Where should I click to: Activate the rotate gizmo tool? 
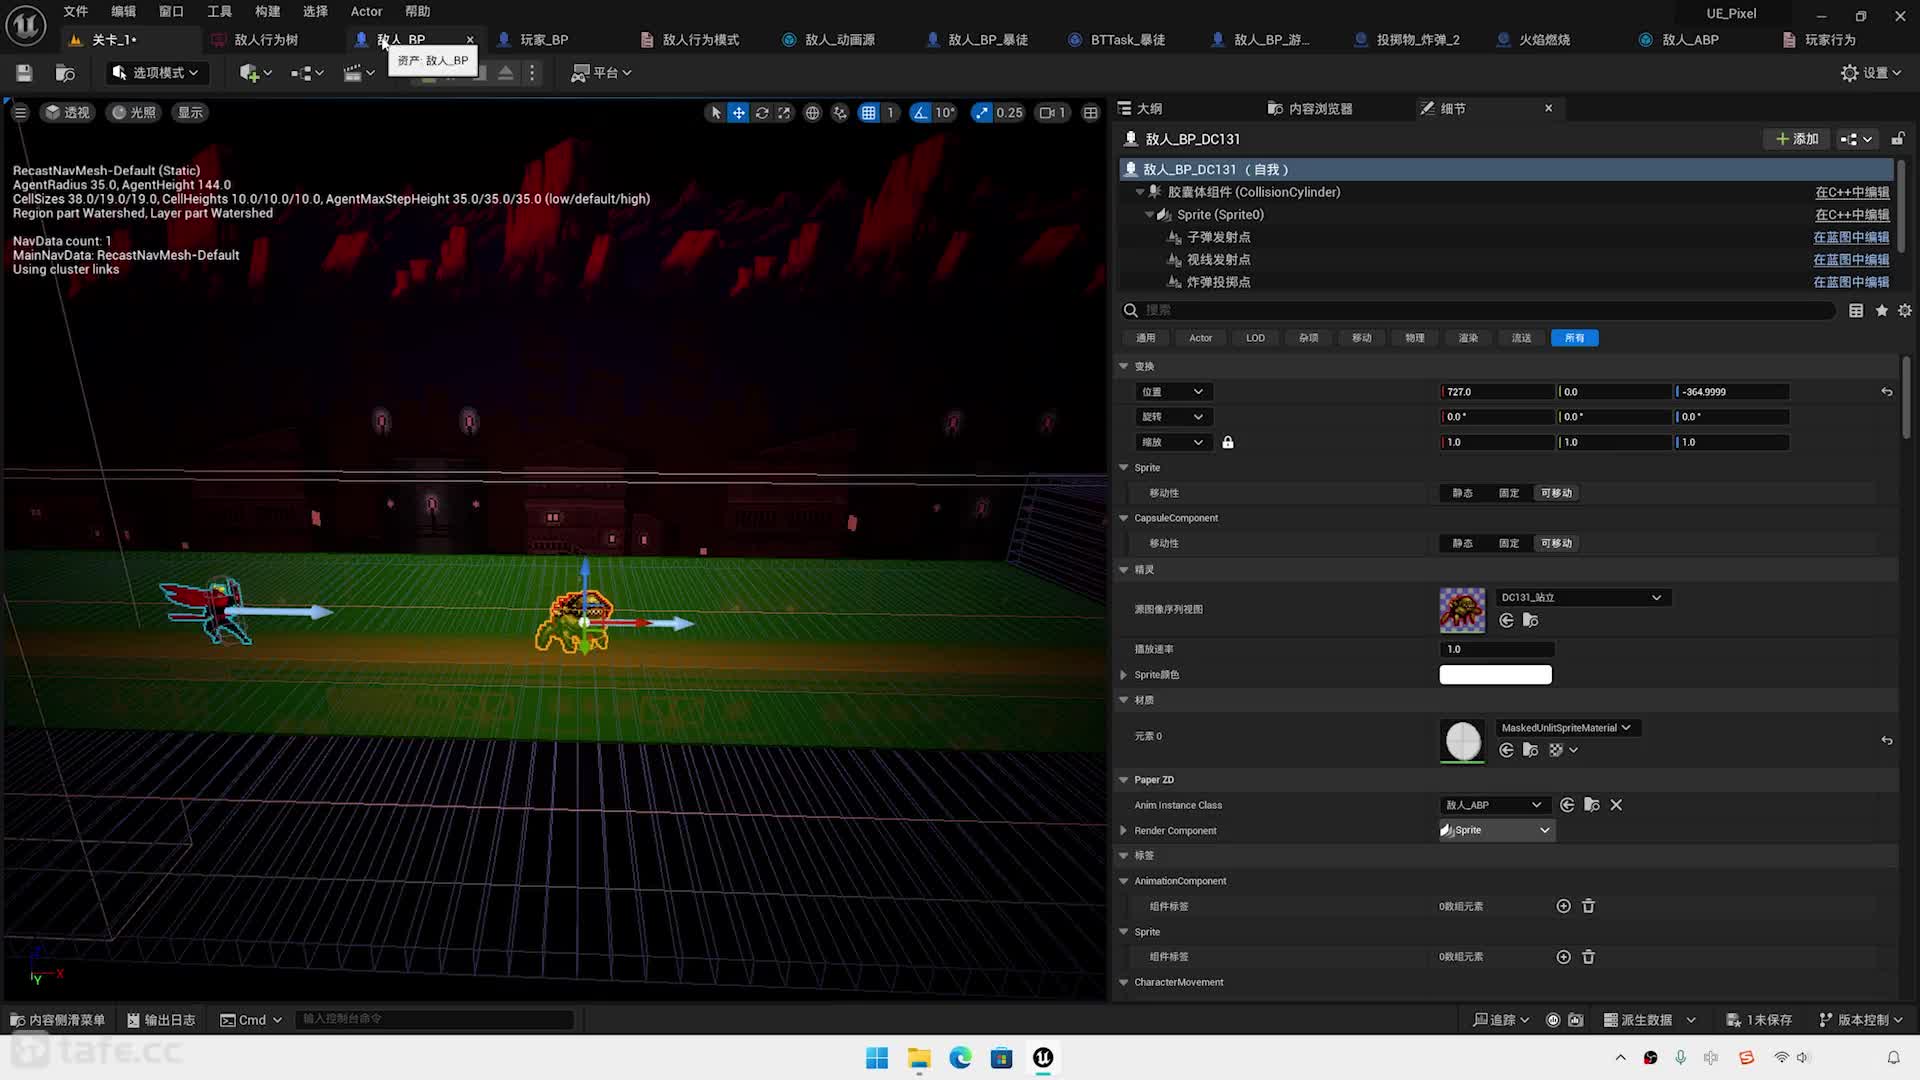(x=762, y=113)
